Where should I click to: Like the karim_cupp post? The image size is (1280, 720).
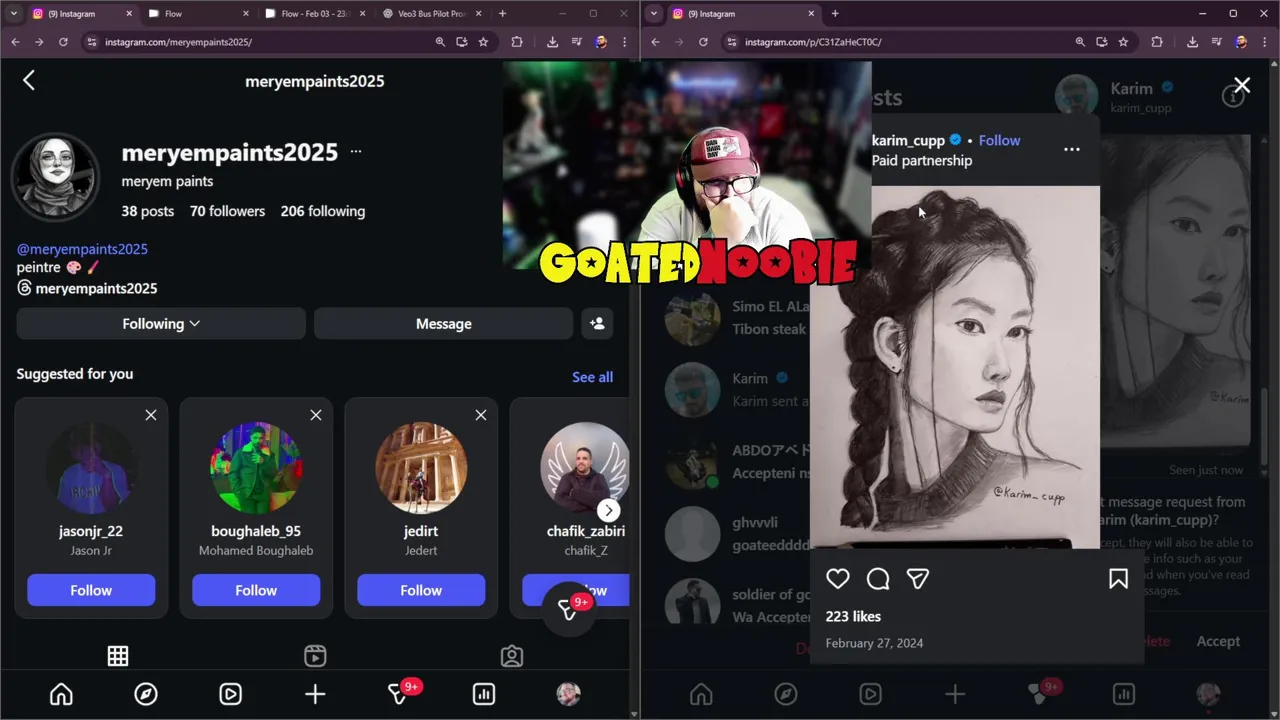pos(838,579)
